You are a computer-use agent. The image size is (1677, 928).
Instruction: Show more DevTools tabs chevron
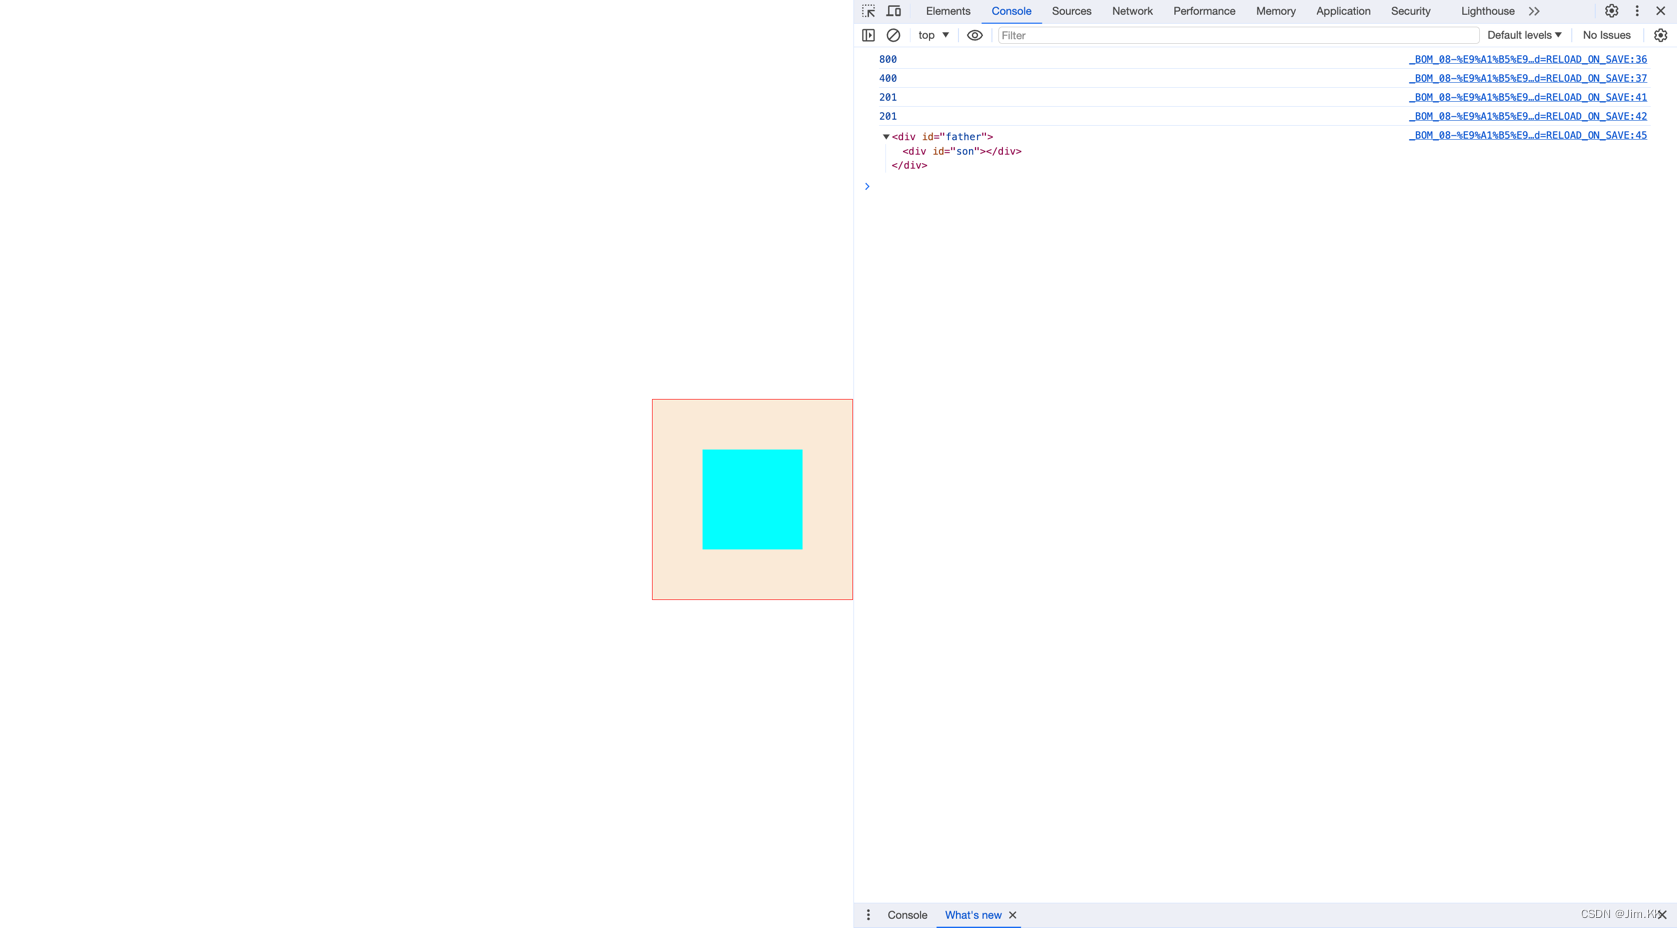click(1534, 11)
